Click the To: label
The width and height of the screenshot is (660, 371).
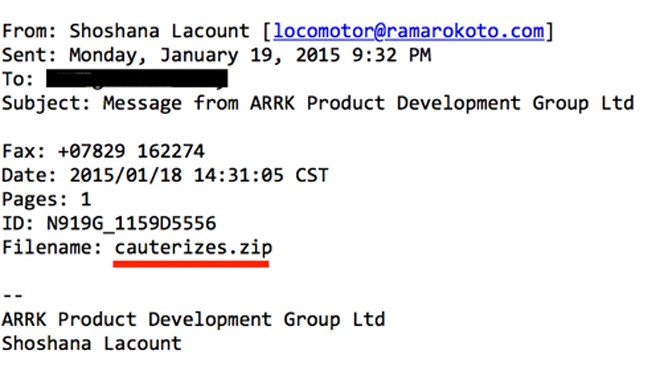pyautogui.click(x=18, y=79)
